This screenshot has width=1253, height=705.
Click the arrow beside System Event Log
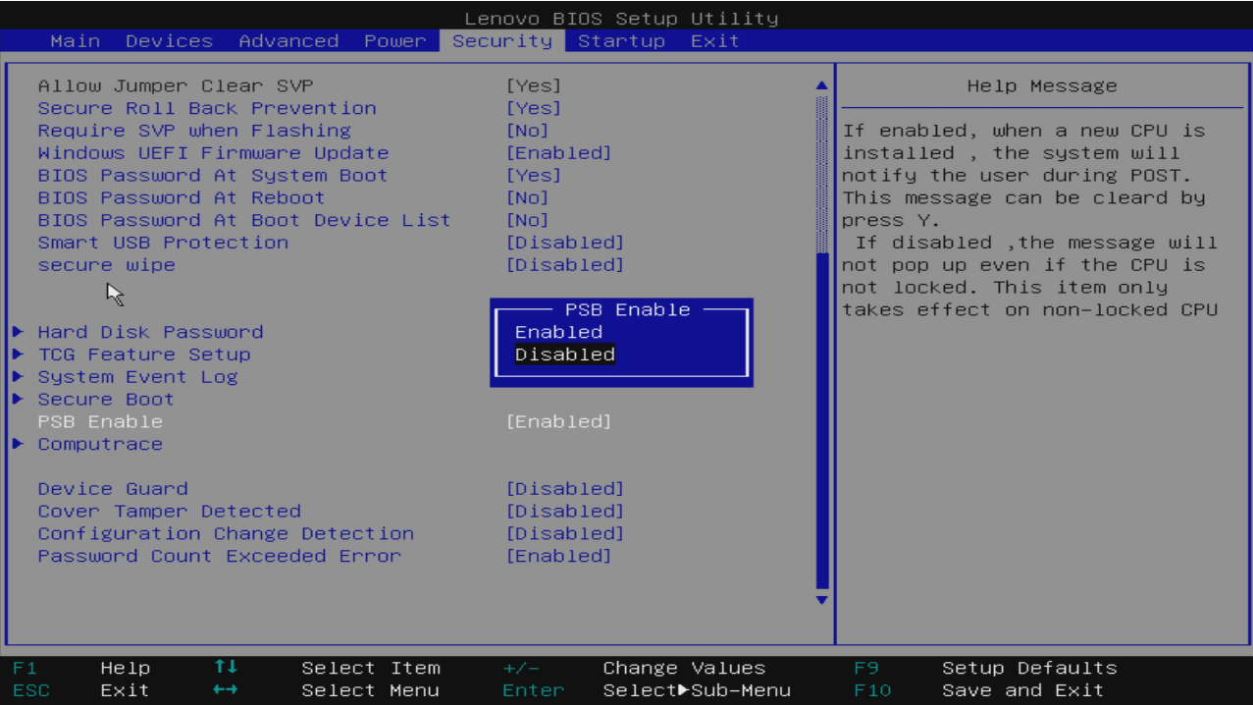point(18,377)
